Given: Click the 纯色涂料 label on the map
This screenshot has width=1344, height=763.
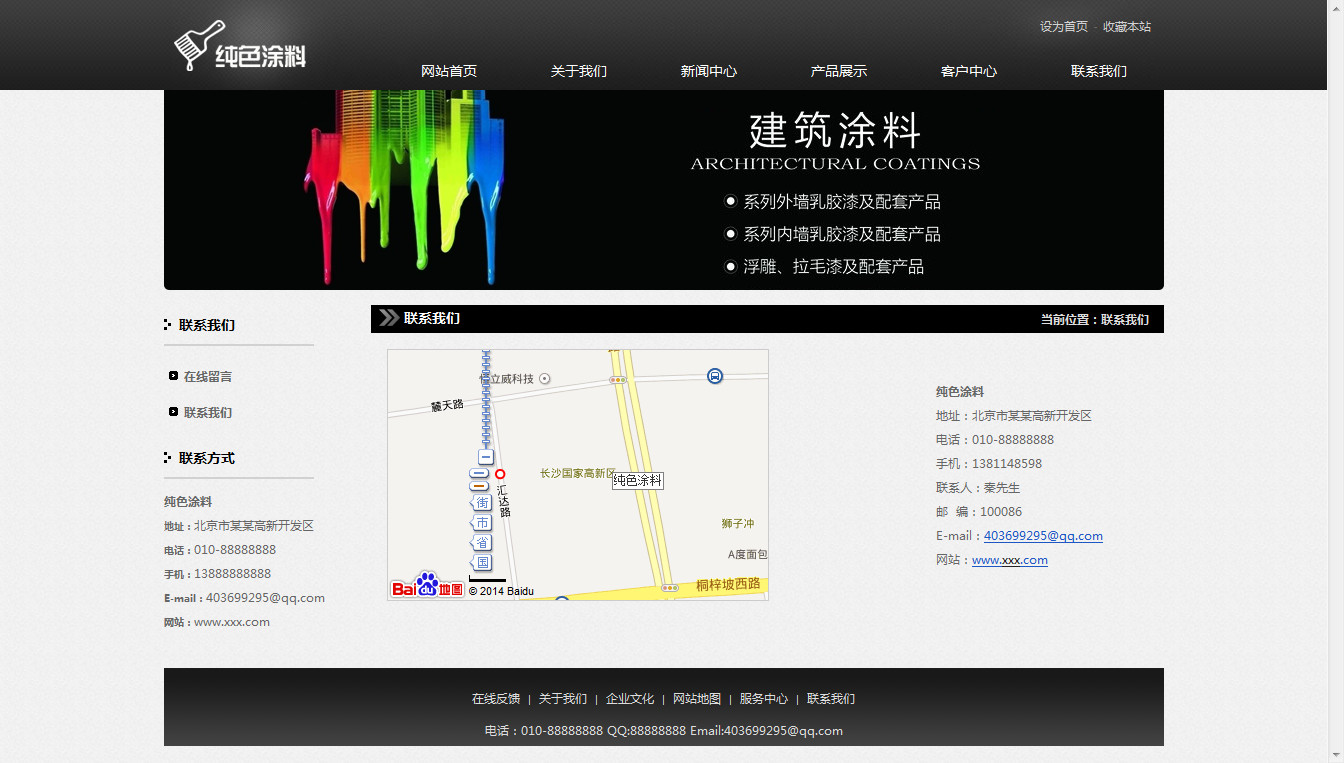Looking at the screenshot, I should (638, 481).
